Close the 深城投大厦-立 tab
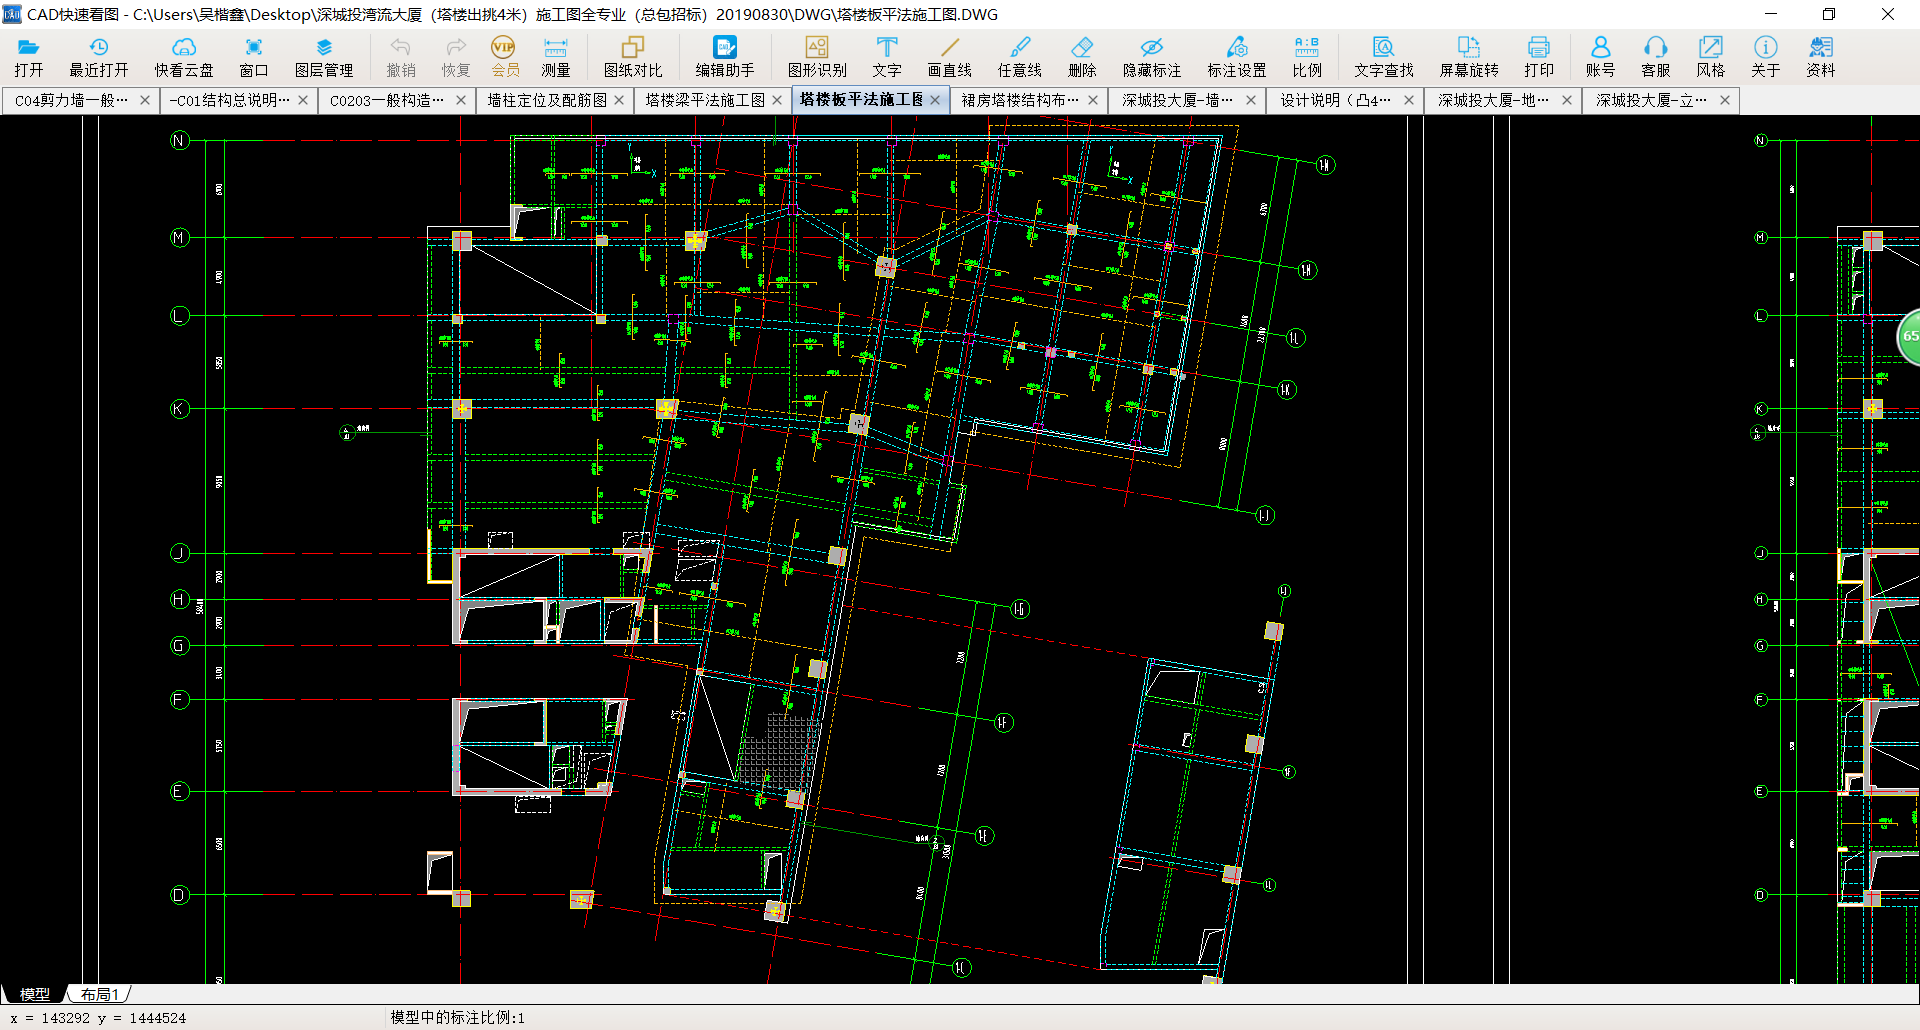 (x=1725, y=100)
